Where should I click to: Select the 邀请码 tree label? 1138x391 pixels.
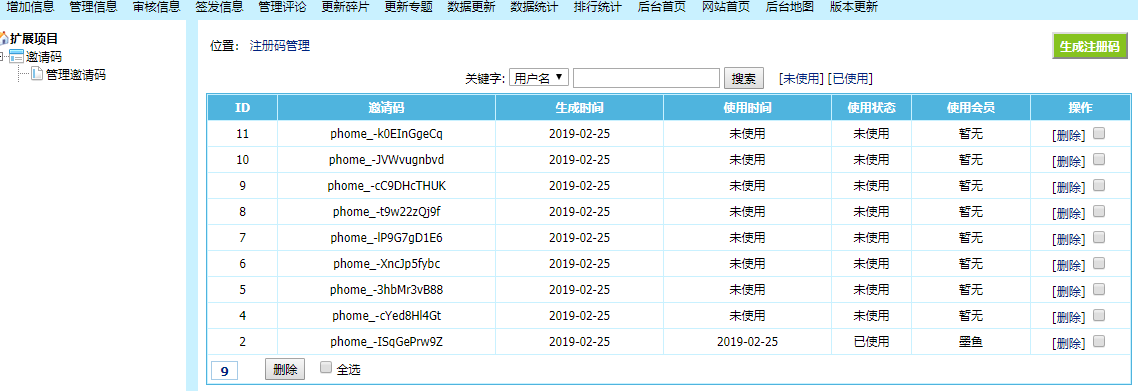[44, 57]
